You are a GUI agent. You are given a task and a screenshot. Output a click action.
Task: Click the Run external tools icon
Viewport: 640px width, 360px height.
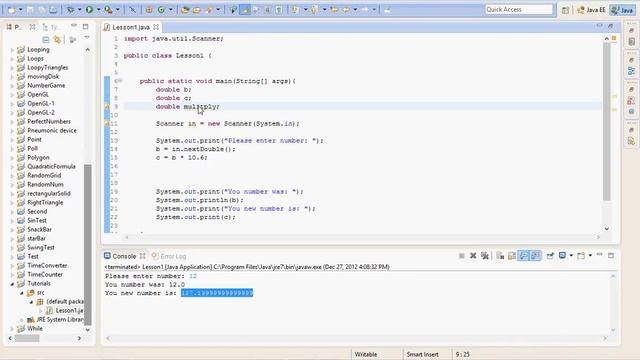(x=108, y=9)
